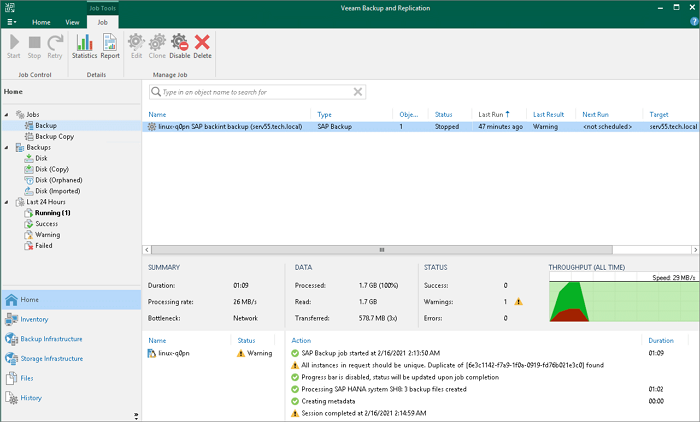Click the Disable job icon

(180, 46)
